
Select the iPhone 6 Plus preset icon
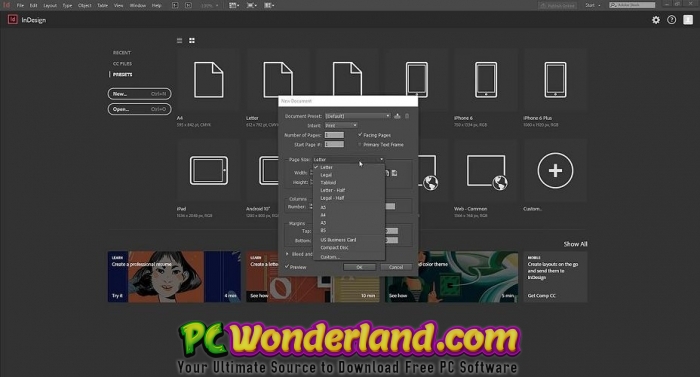(555, 80)
